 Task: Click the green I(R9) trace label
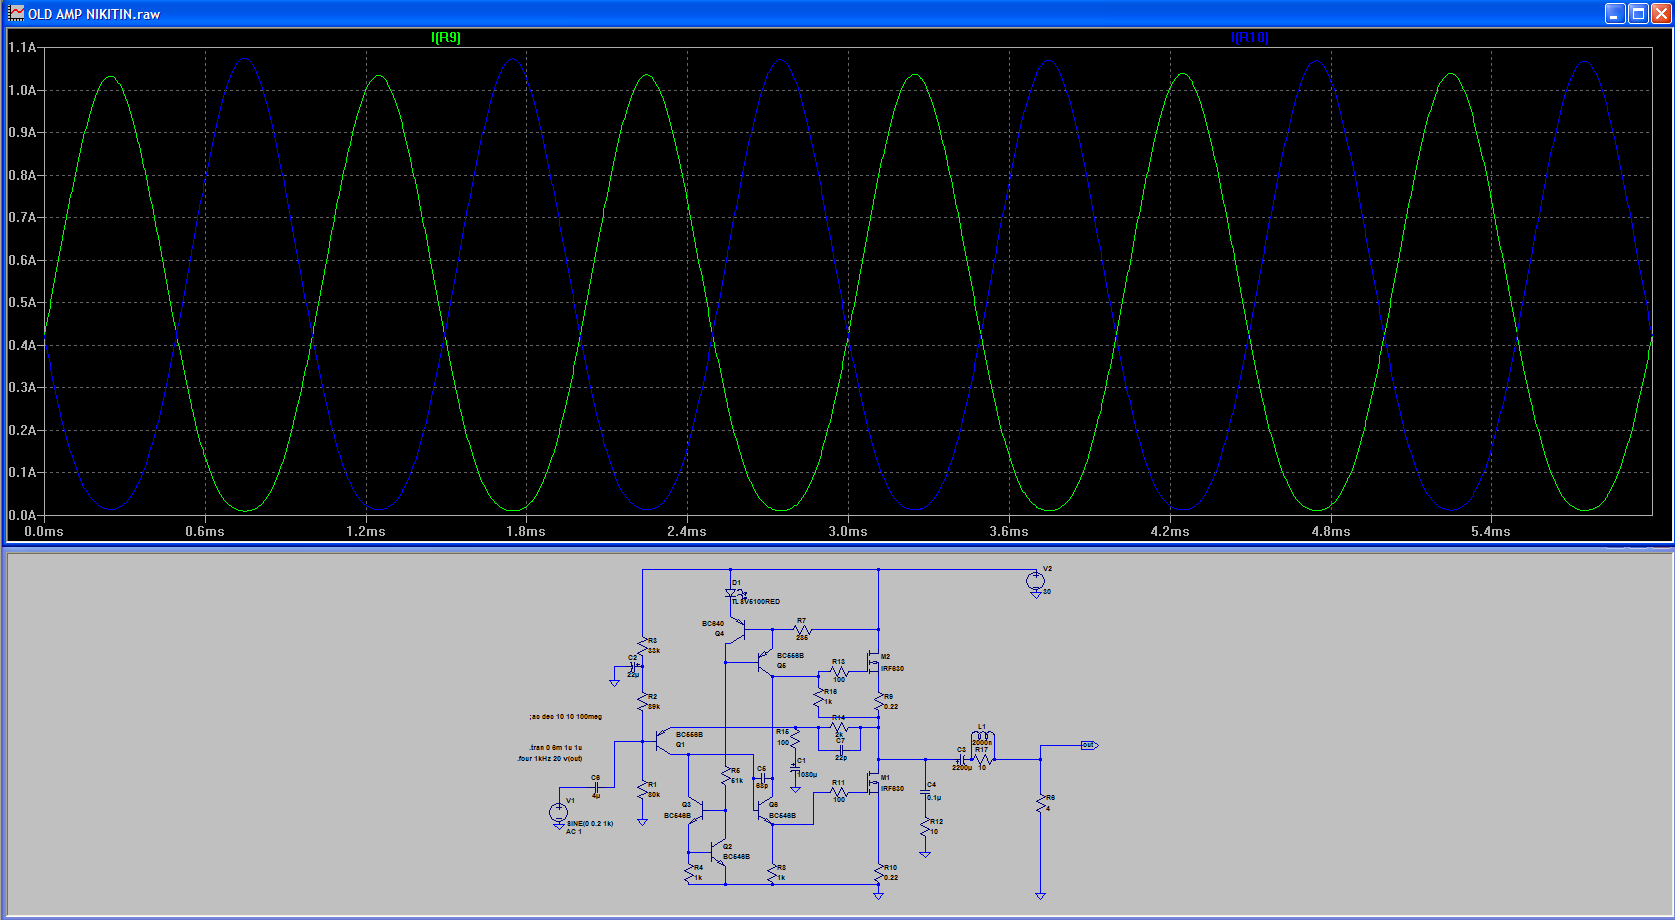[x=445, y=38]
